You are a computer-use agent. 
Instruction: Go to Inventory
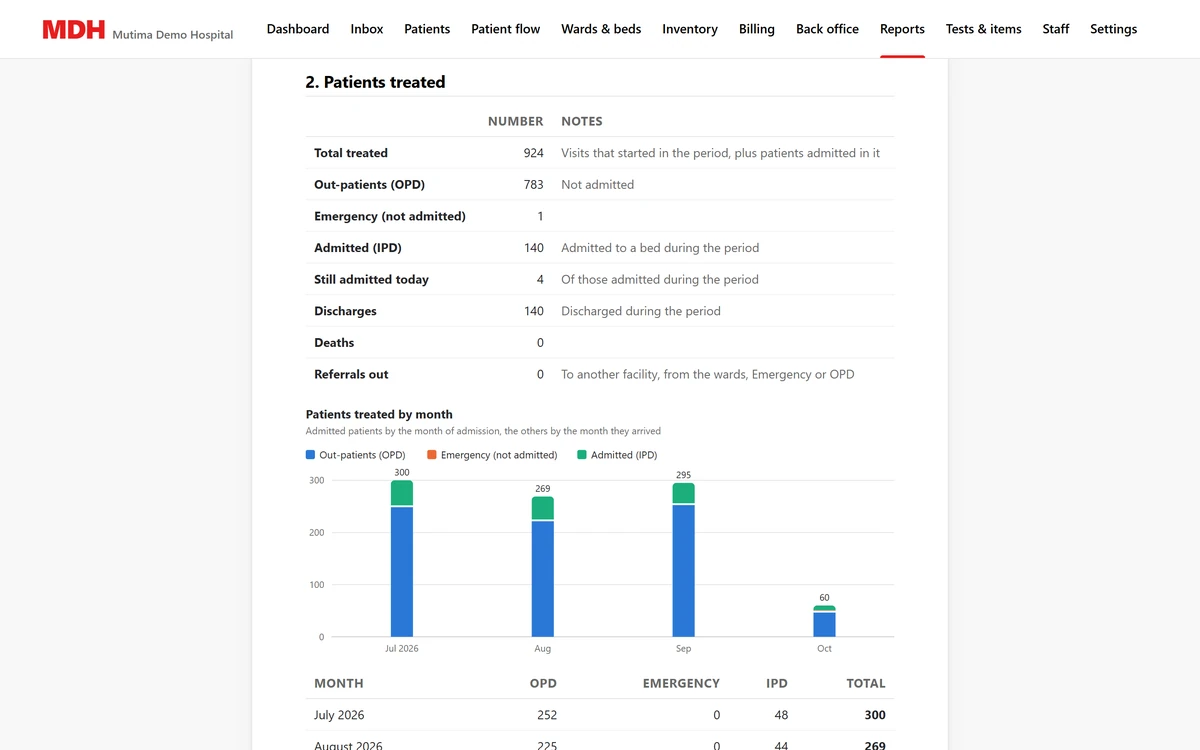point(690,29)
